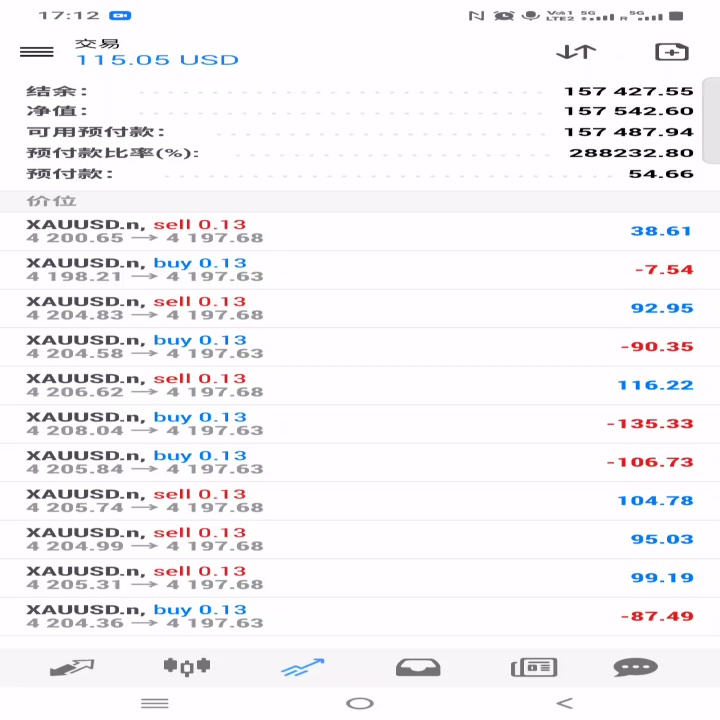
Task: Select sell position opened at 4 206.62
Action: (x=360, y=386)
